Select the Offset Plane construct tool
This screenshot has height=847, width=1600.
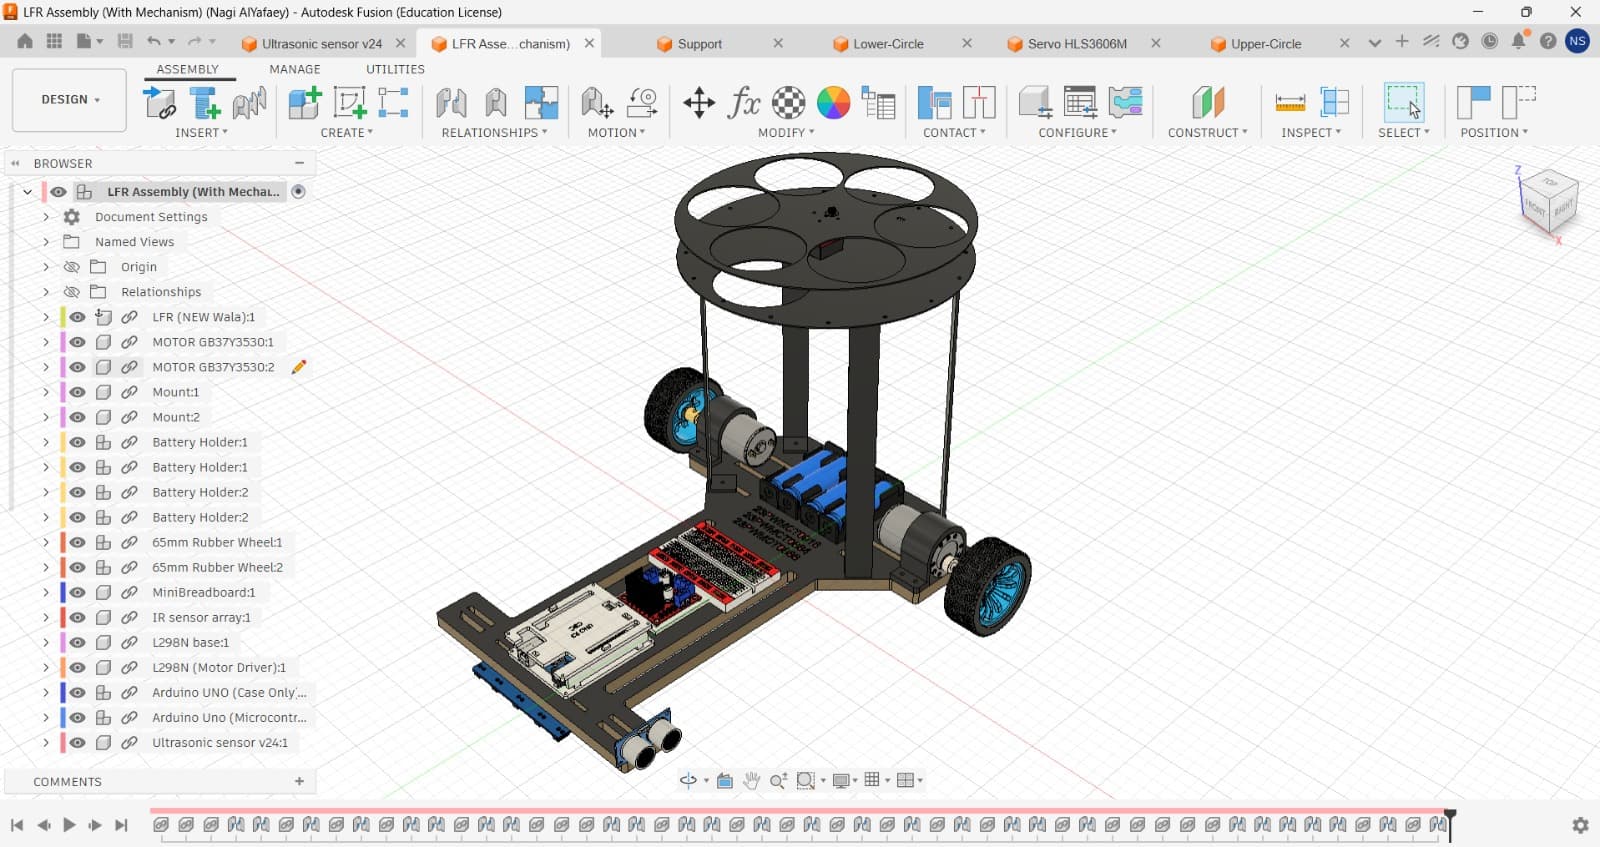pyautogui.click(x=1208, y=102)
